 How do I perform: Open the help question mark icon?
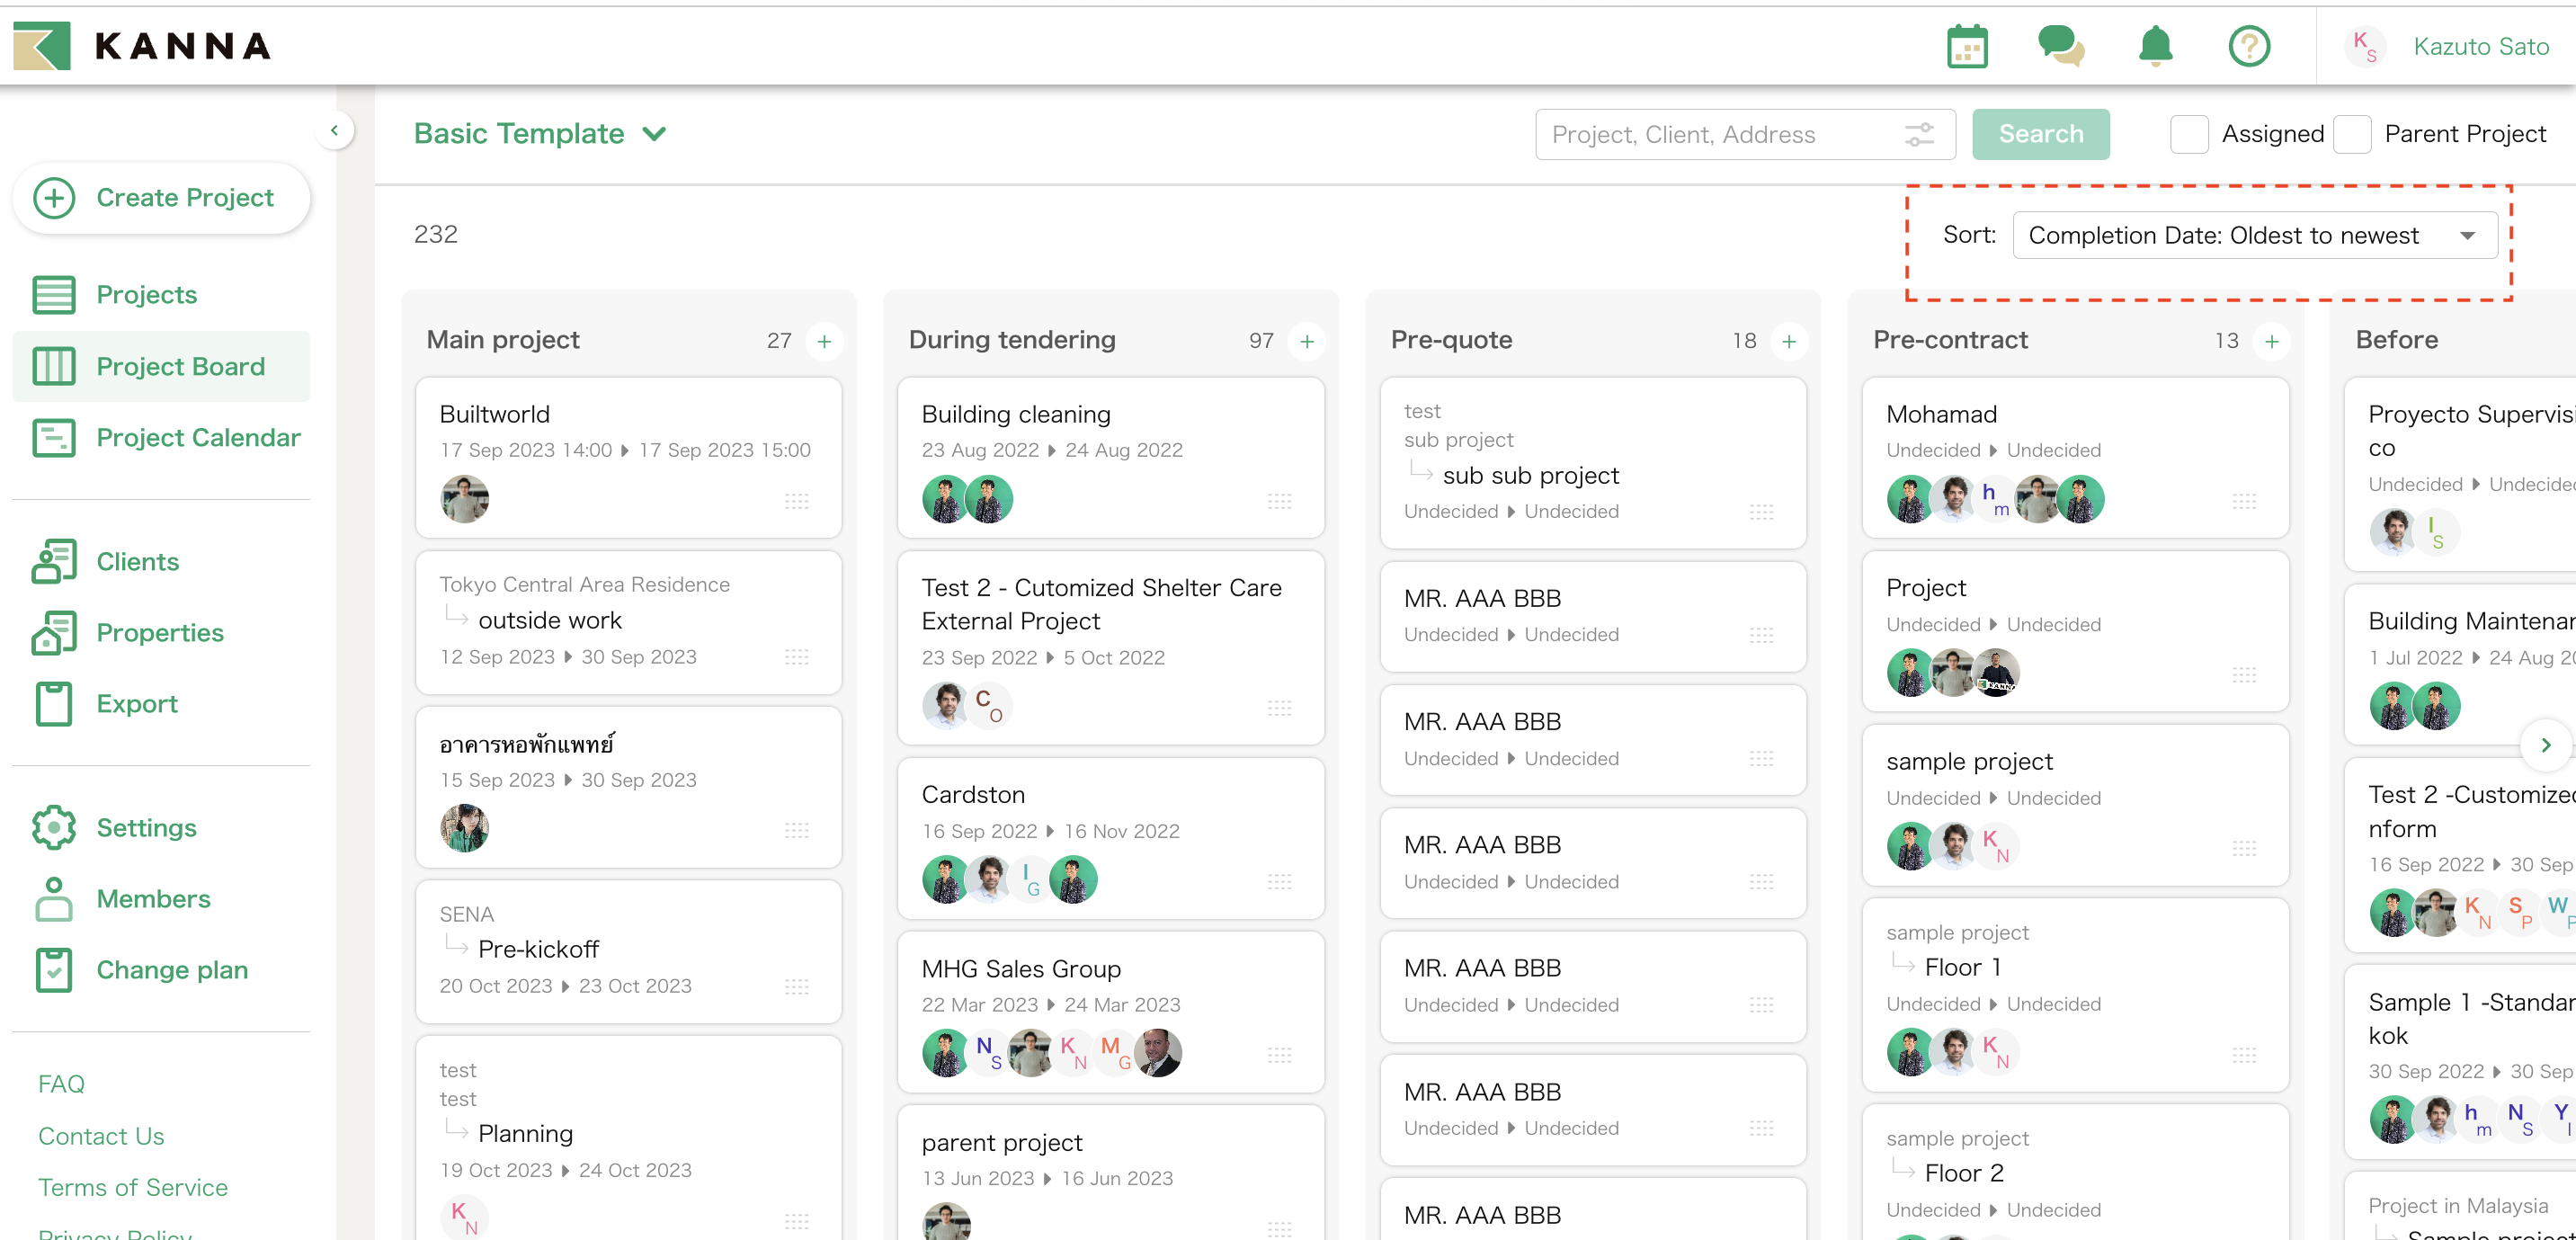(2248, 46)
